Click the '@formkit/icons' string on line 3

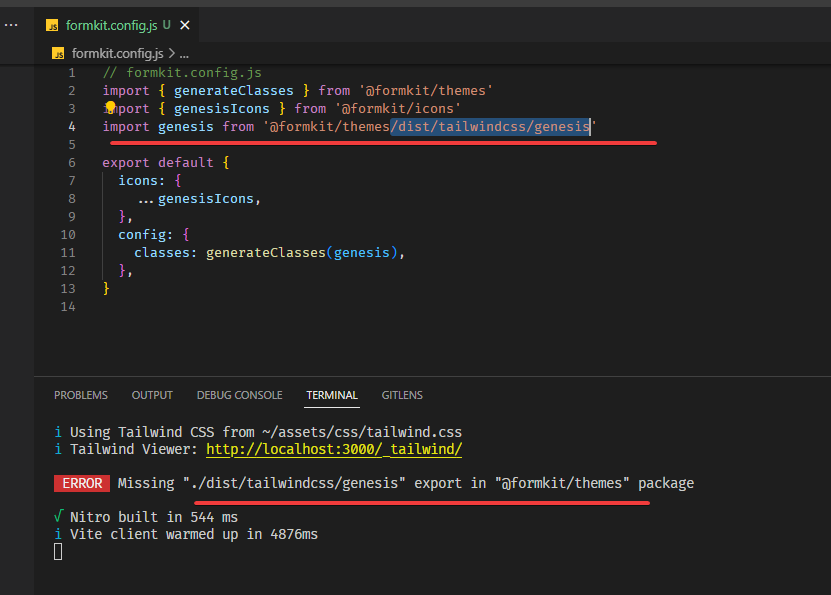(397, 109)
